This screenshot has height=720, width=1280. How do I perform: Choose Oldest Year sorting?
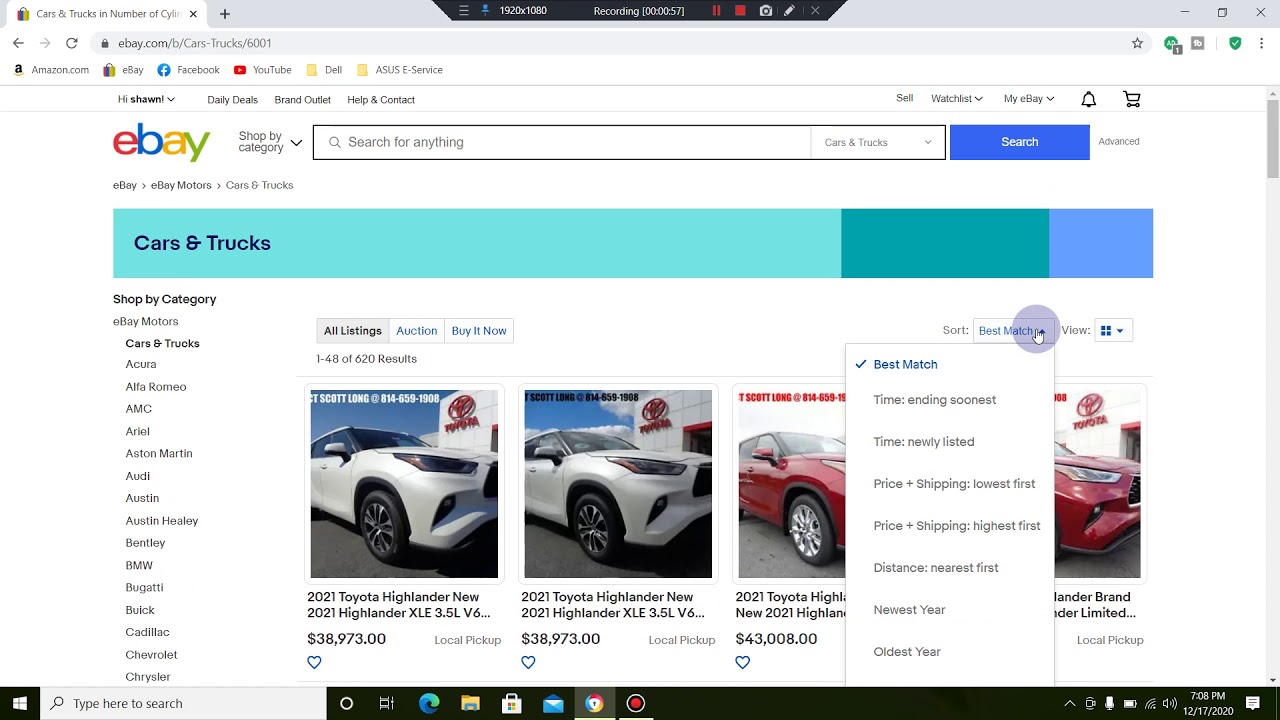[906, 652]
